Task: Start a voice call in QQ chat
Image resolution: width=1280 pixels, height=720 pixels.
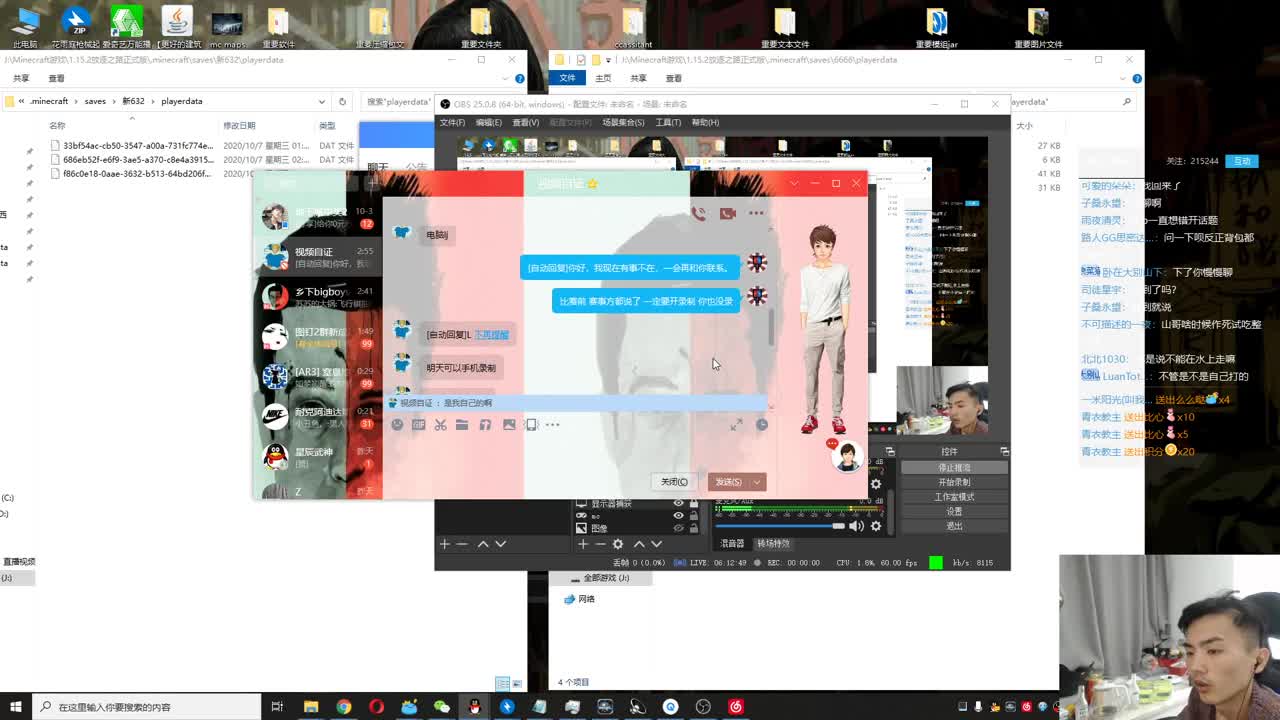Action: [x=698, y=213]
